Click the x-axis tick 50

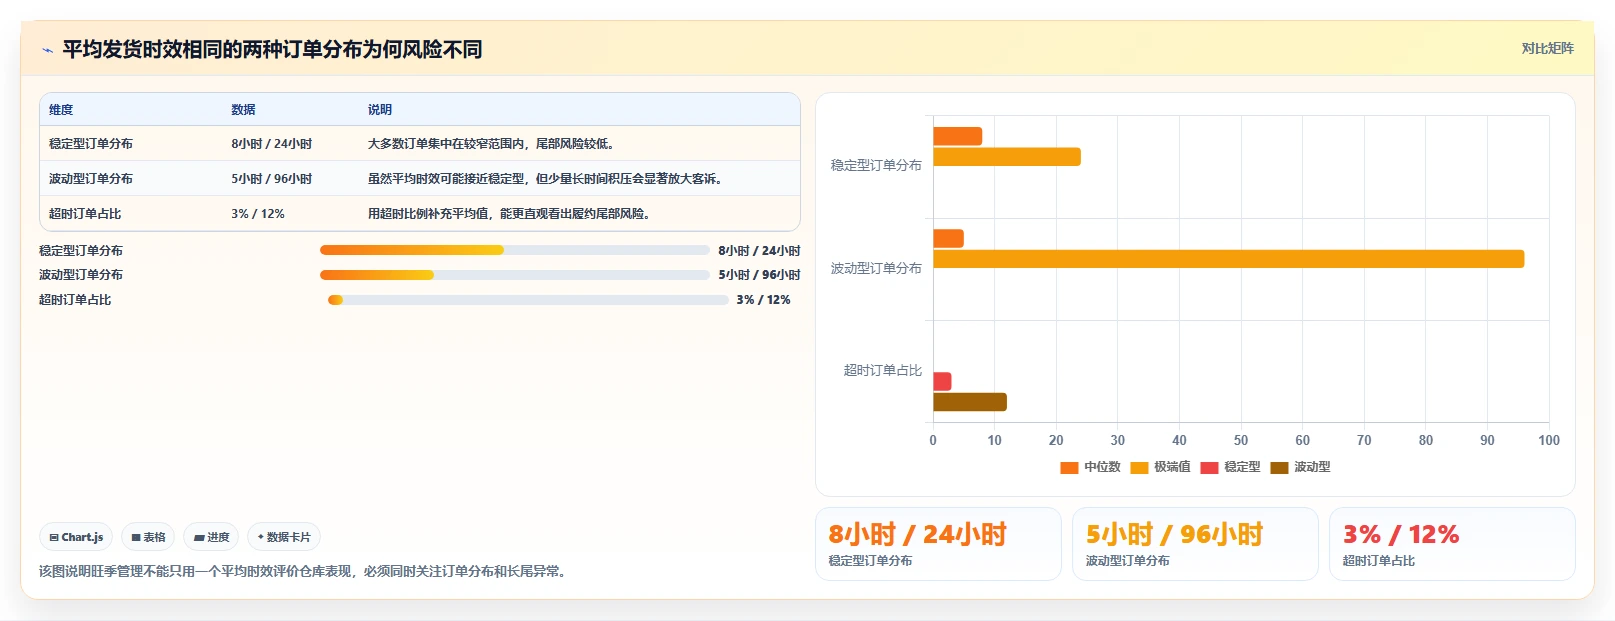[1241, 440]
